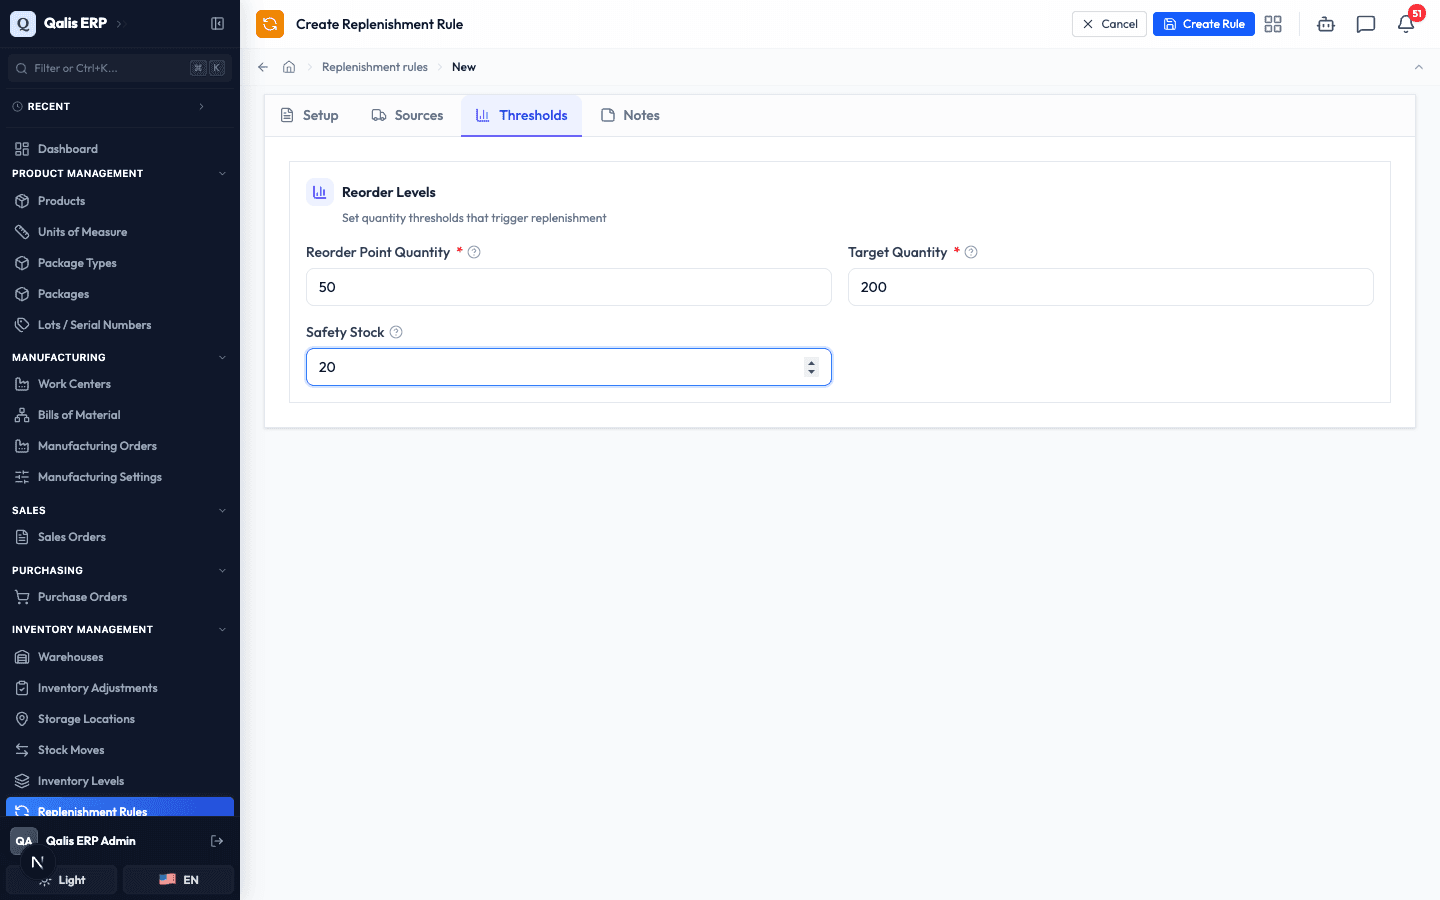Collapse the Product Management section
1440x900 pixels.
pos(222,174)
